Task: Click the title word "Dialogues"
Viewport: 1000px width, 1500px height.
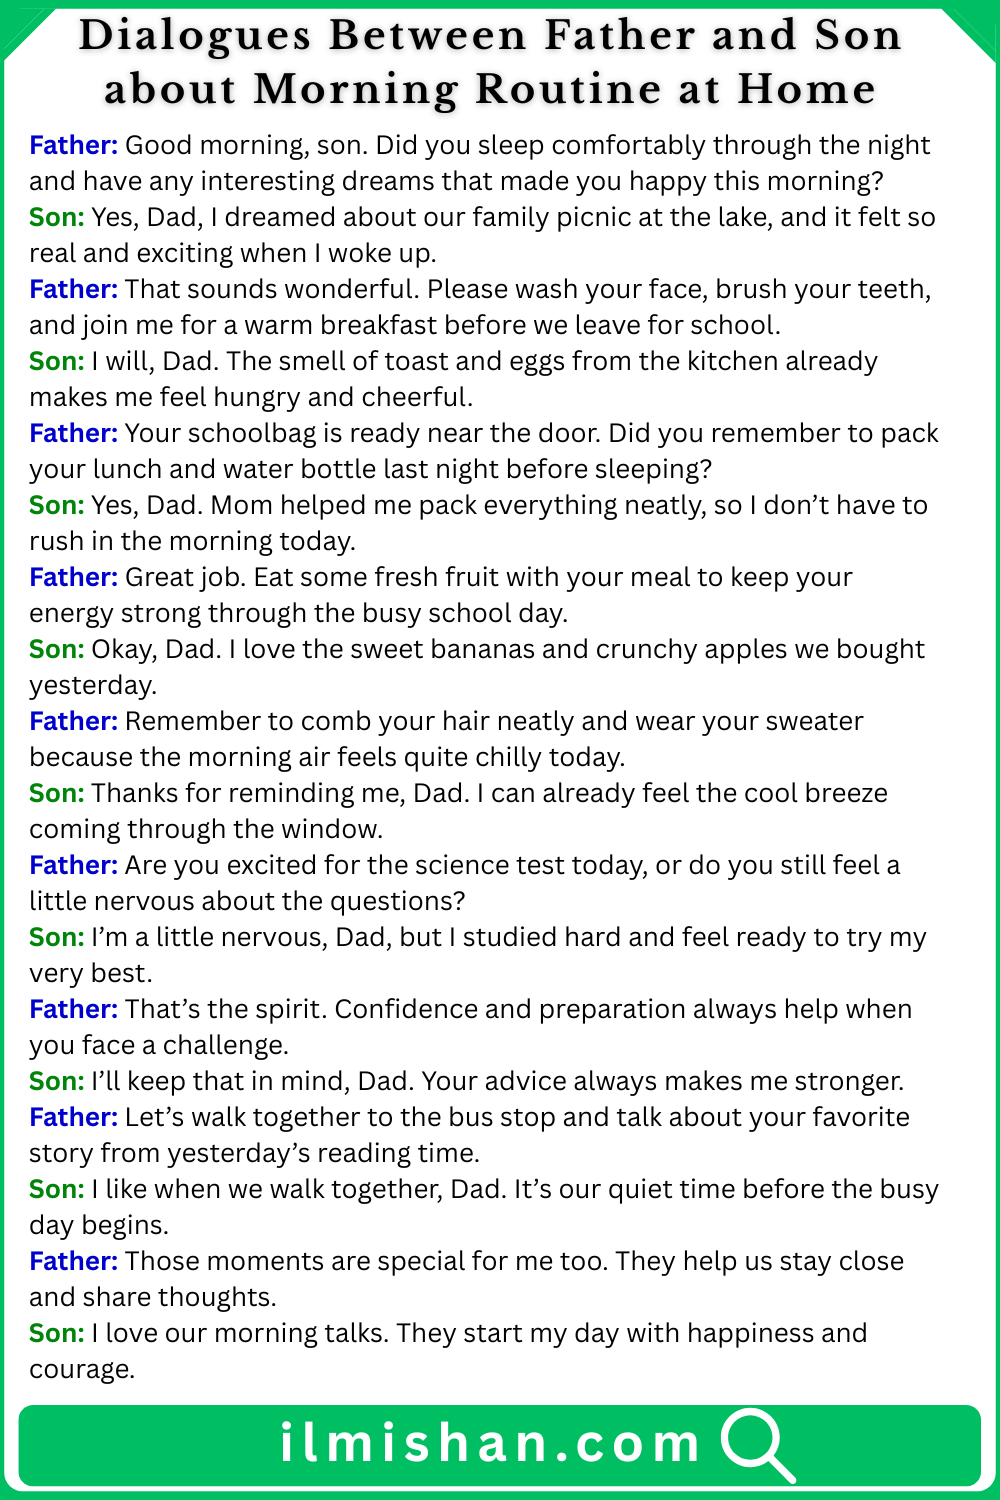Action: coord(194,36)
